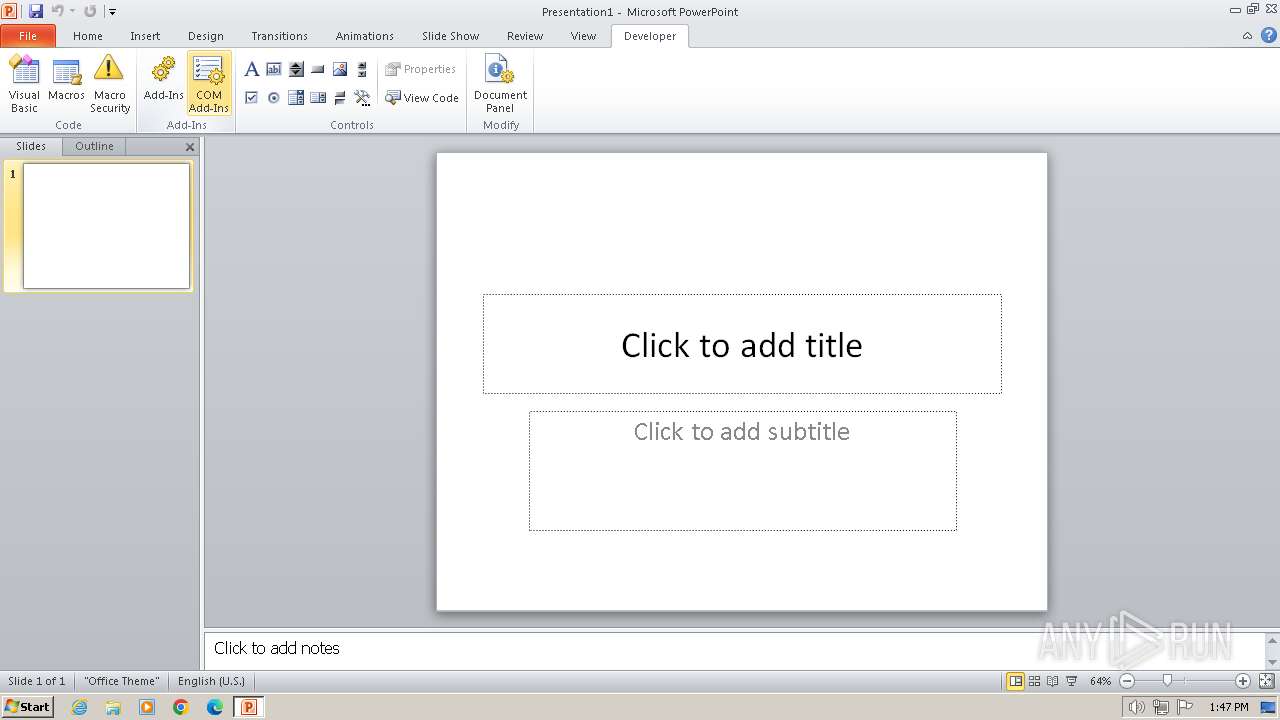Insert a Combo Box control

(318, 97)
